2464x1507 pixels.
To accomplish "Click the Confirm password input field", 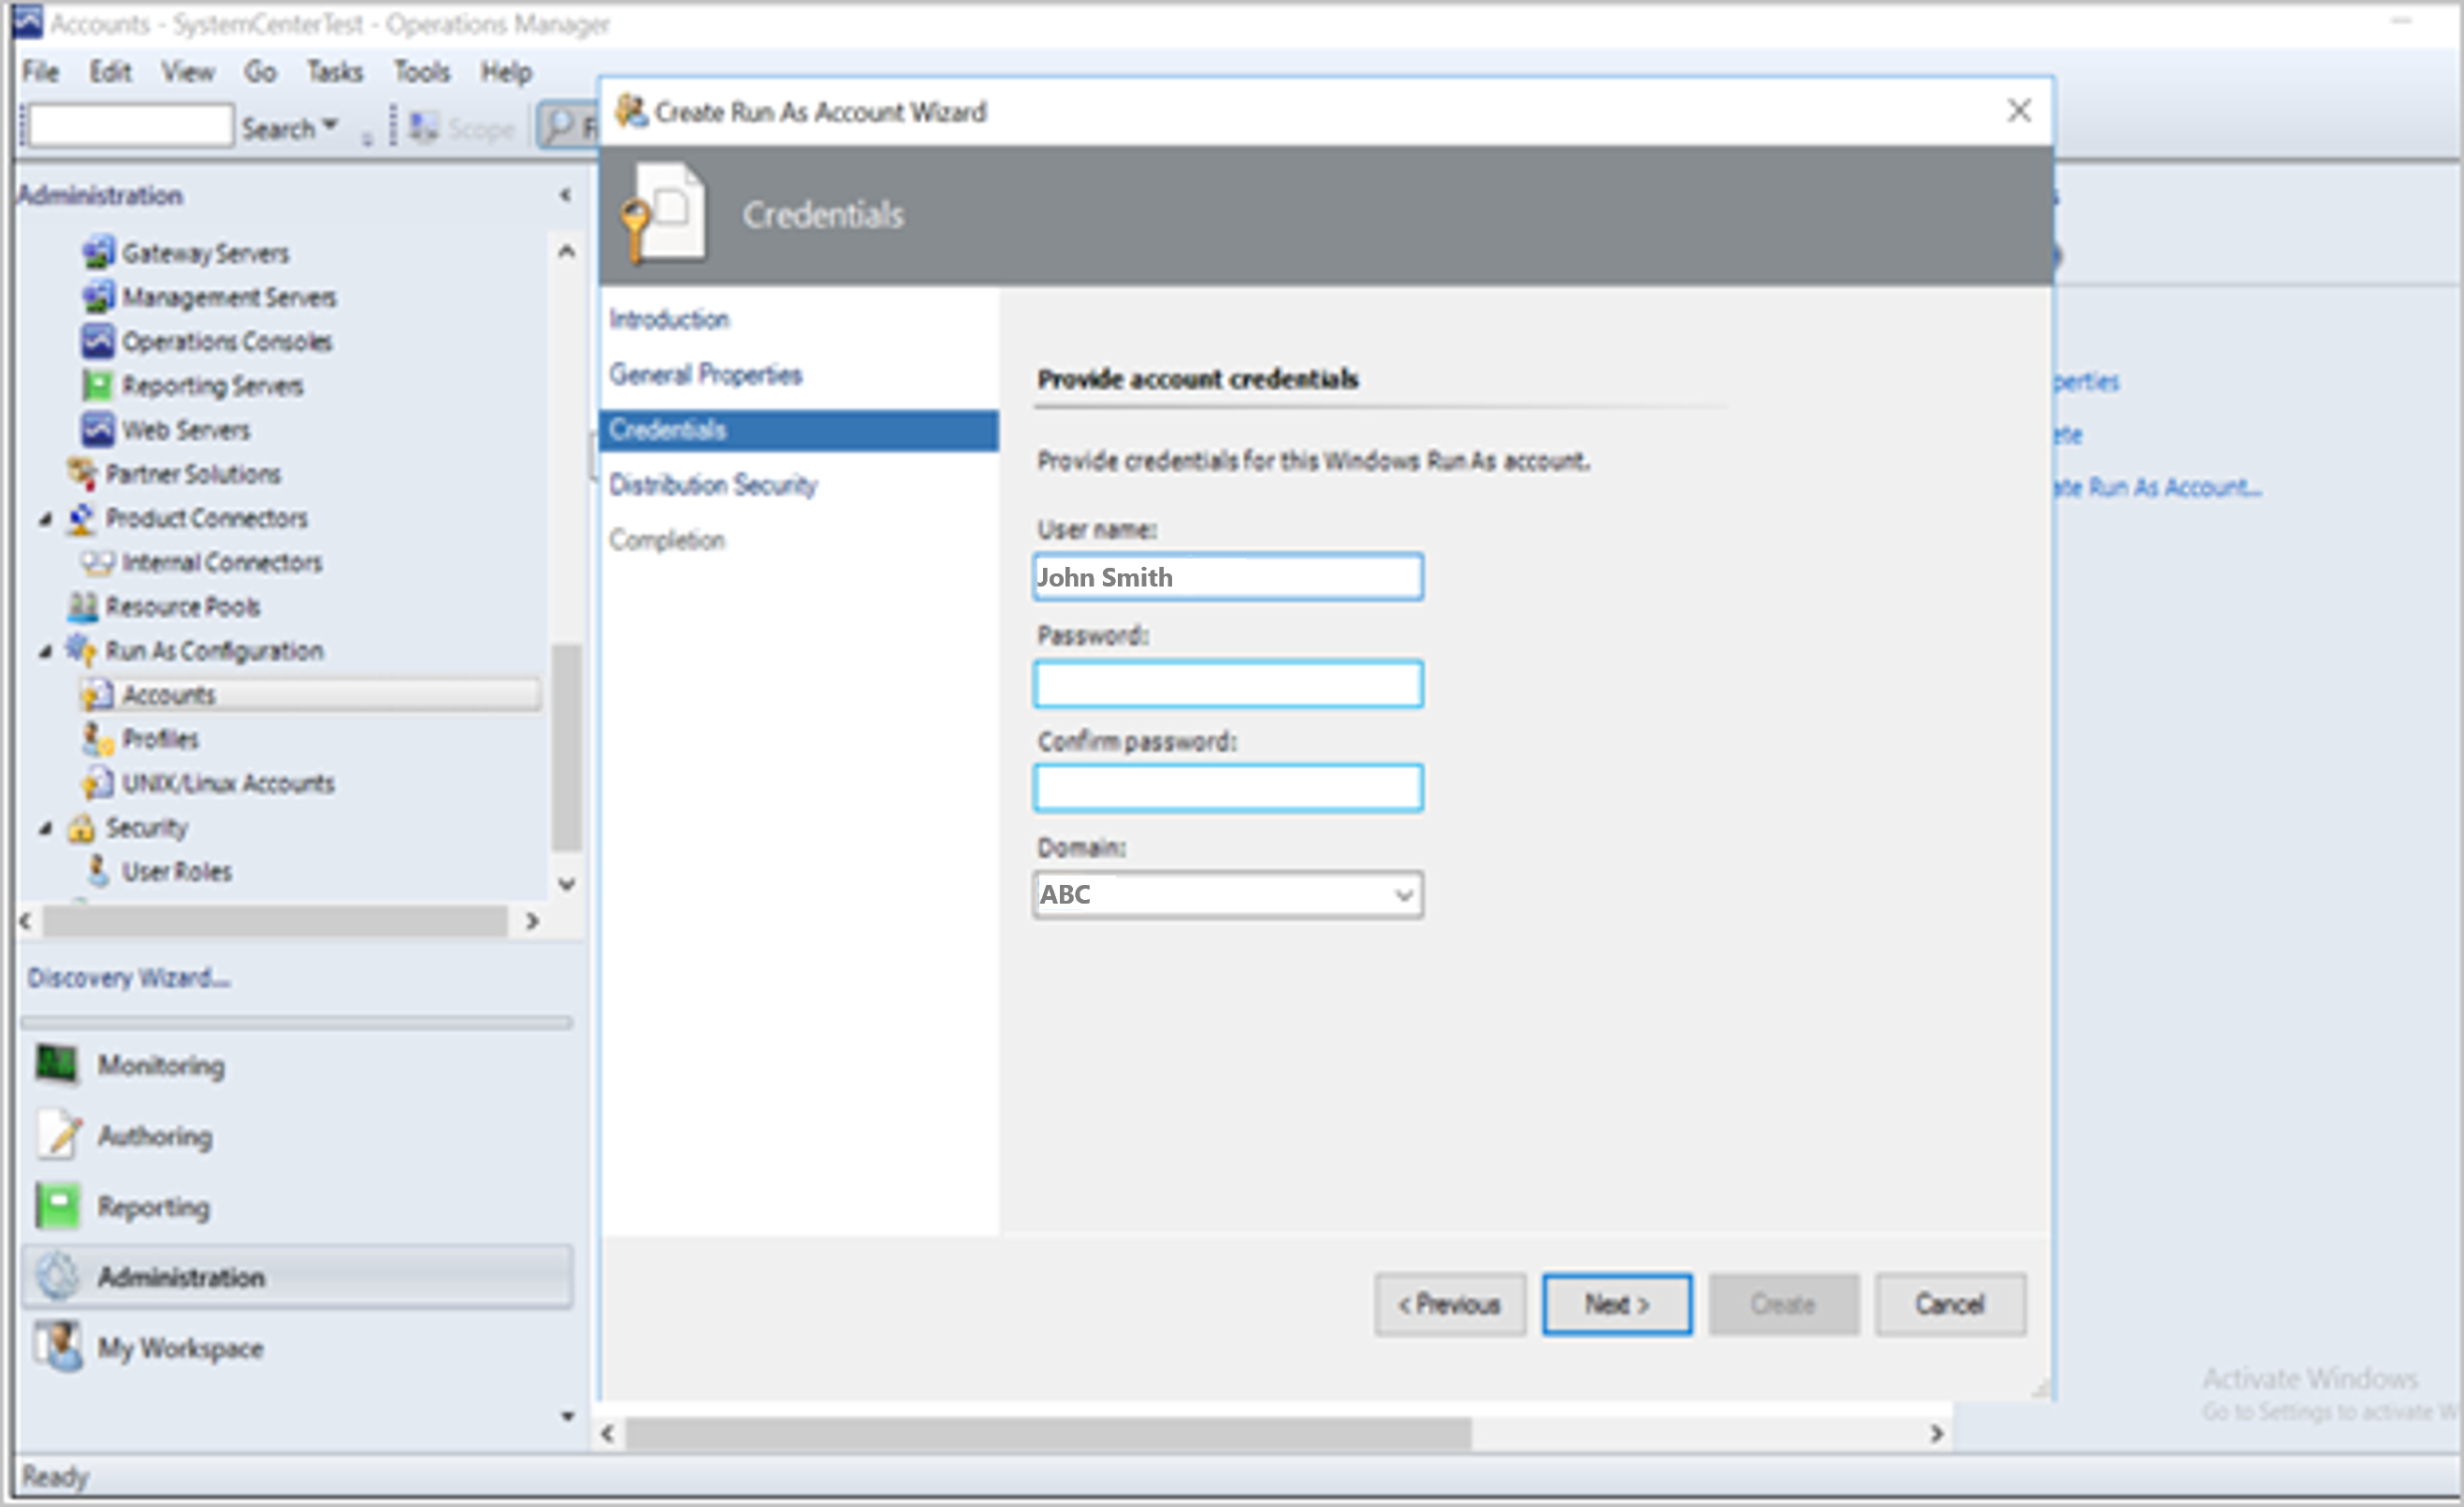I will pos(1226,789).
